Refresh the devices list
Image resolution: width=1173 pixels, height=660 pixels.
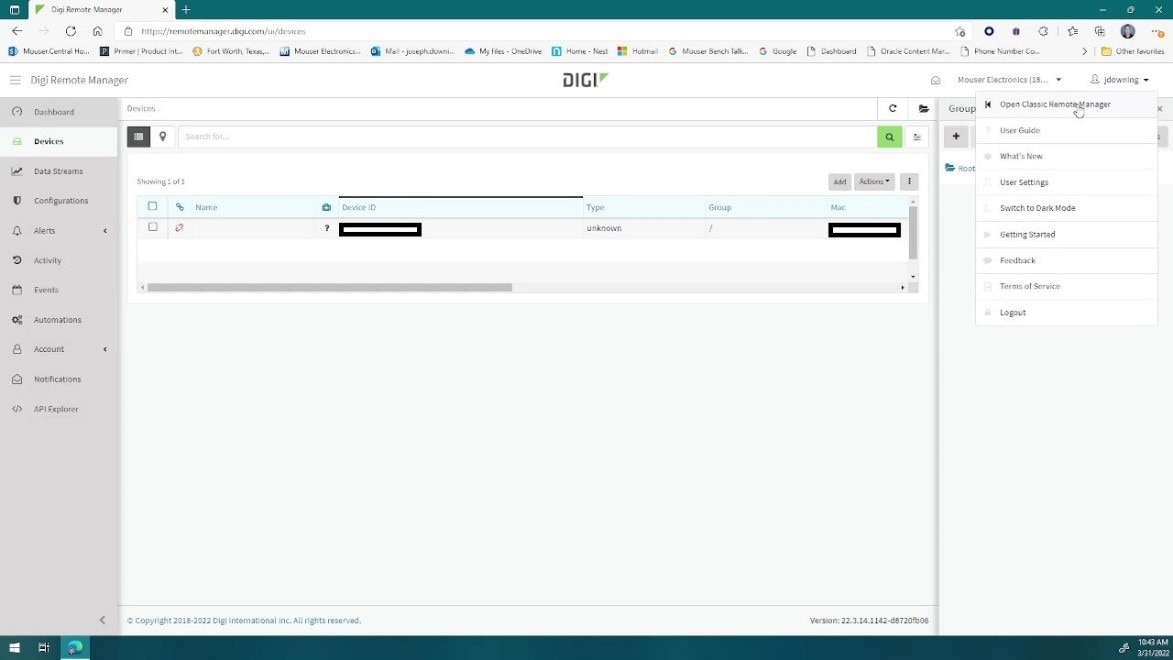click(893, 109)
